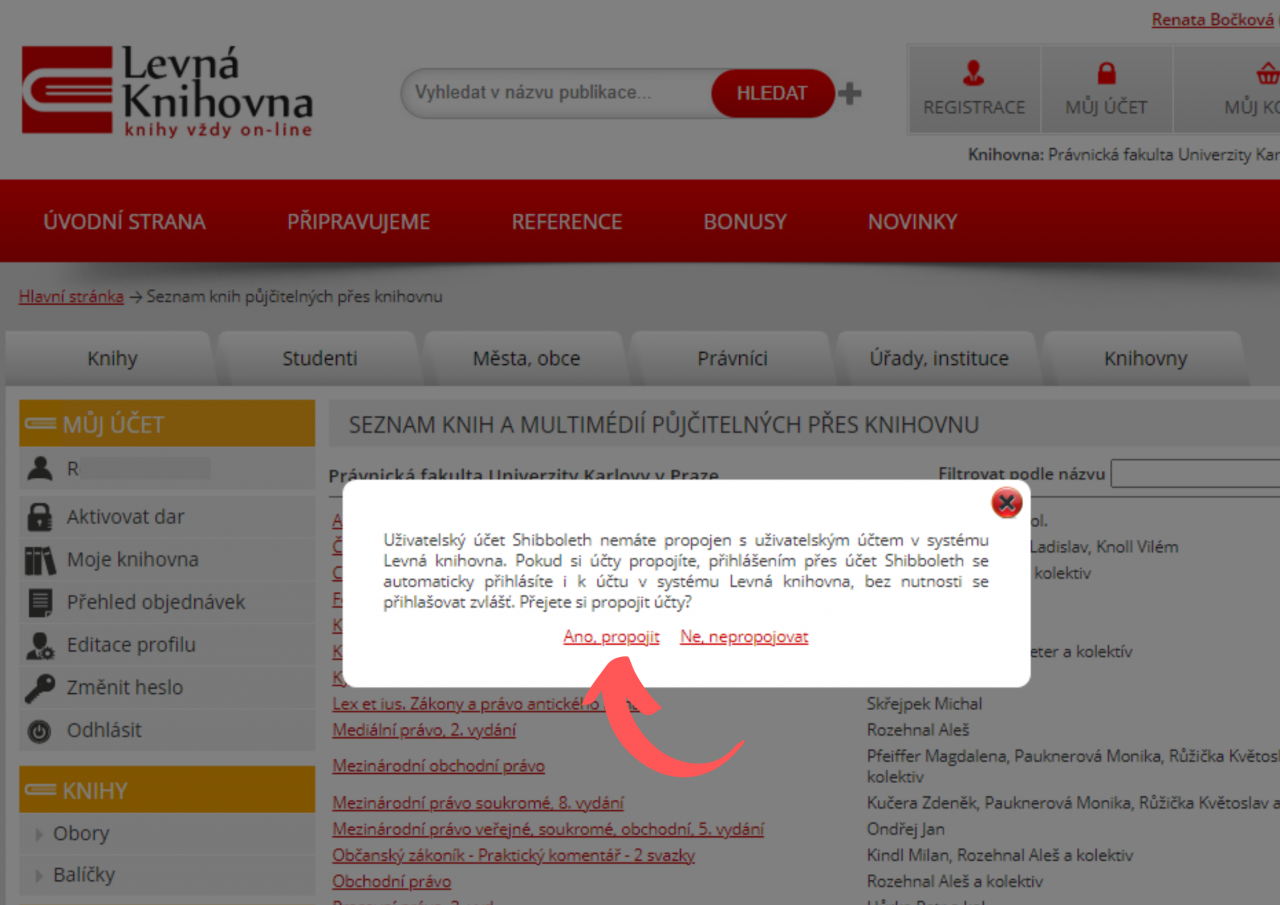The height and width of the screenshot is (905, 1280).
Task: Open Přehled objednávek in sidebar
Action: 156,603
